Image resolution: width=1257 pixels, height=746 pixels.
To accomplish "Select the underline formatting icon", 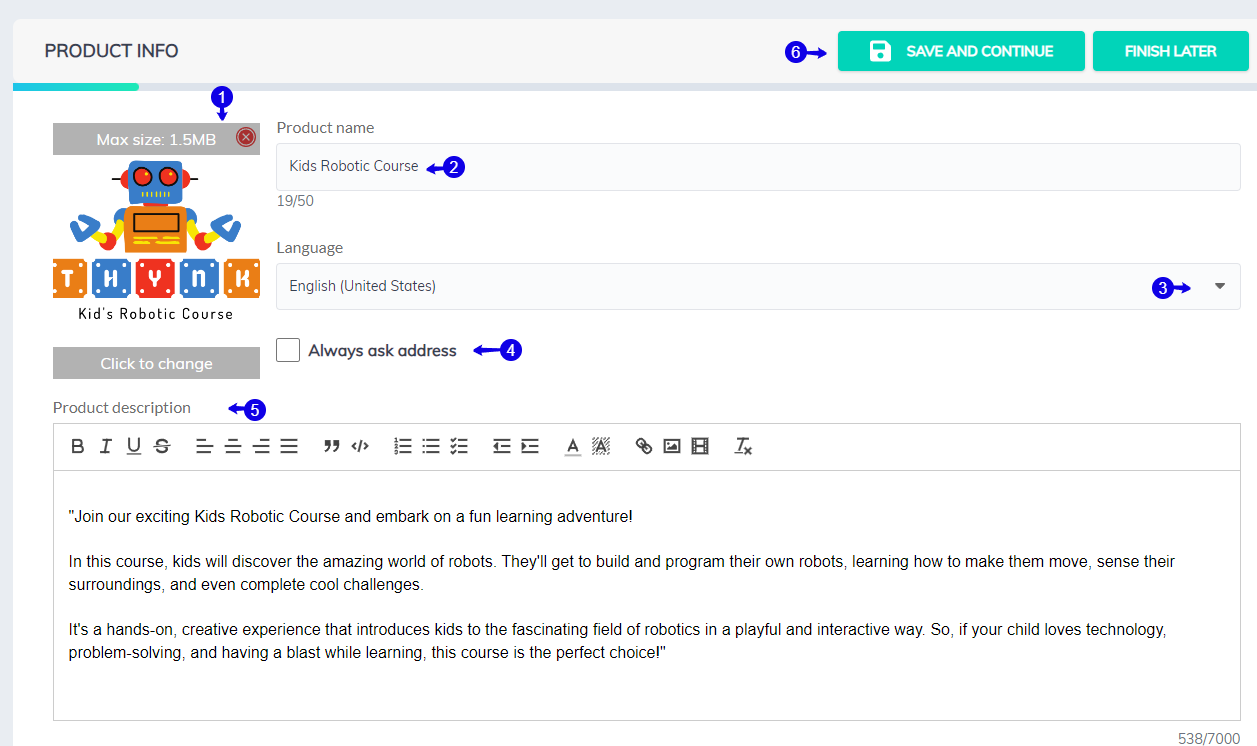I will (x=133, y=446).
